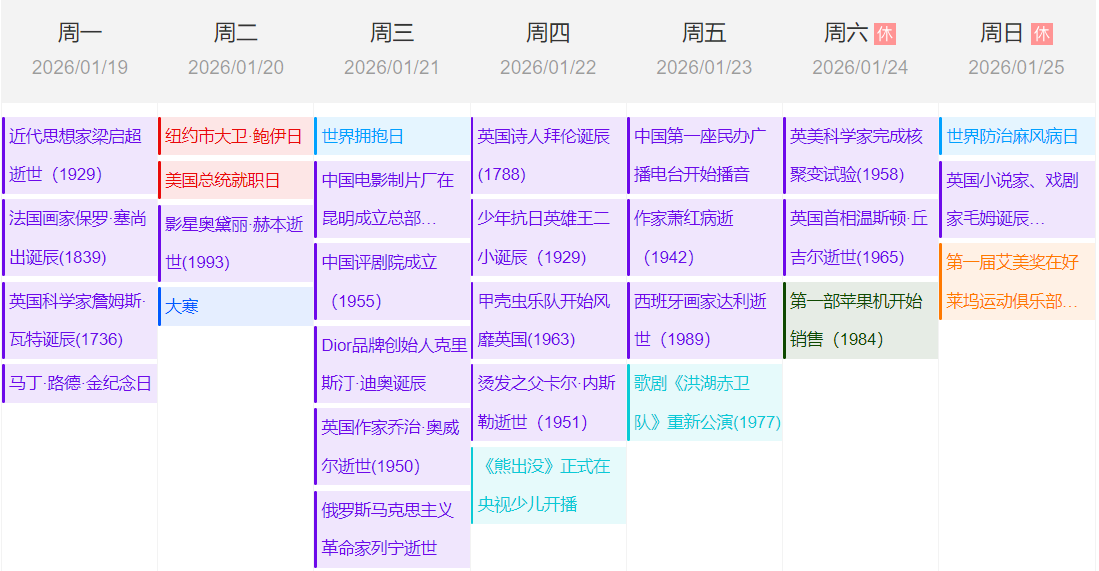Click the 休 badge next to 周六

coord(884,34)
